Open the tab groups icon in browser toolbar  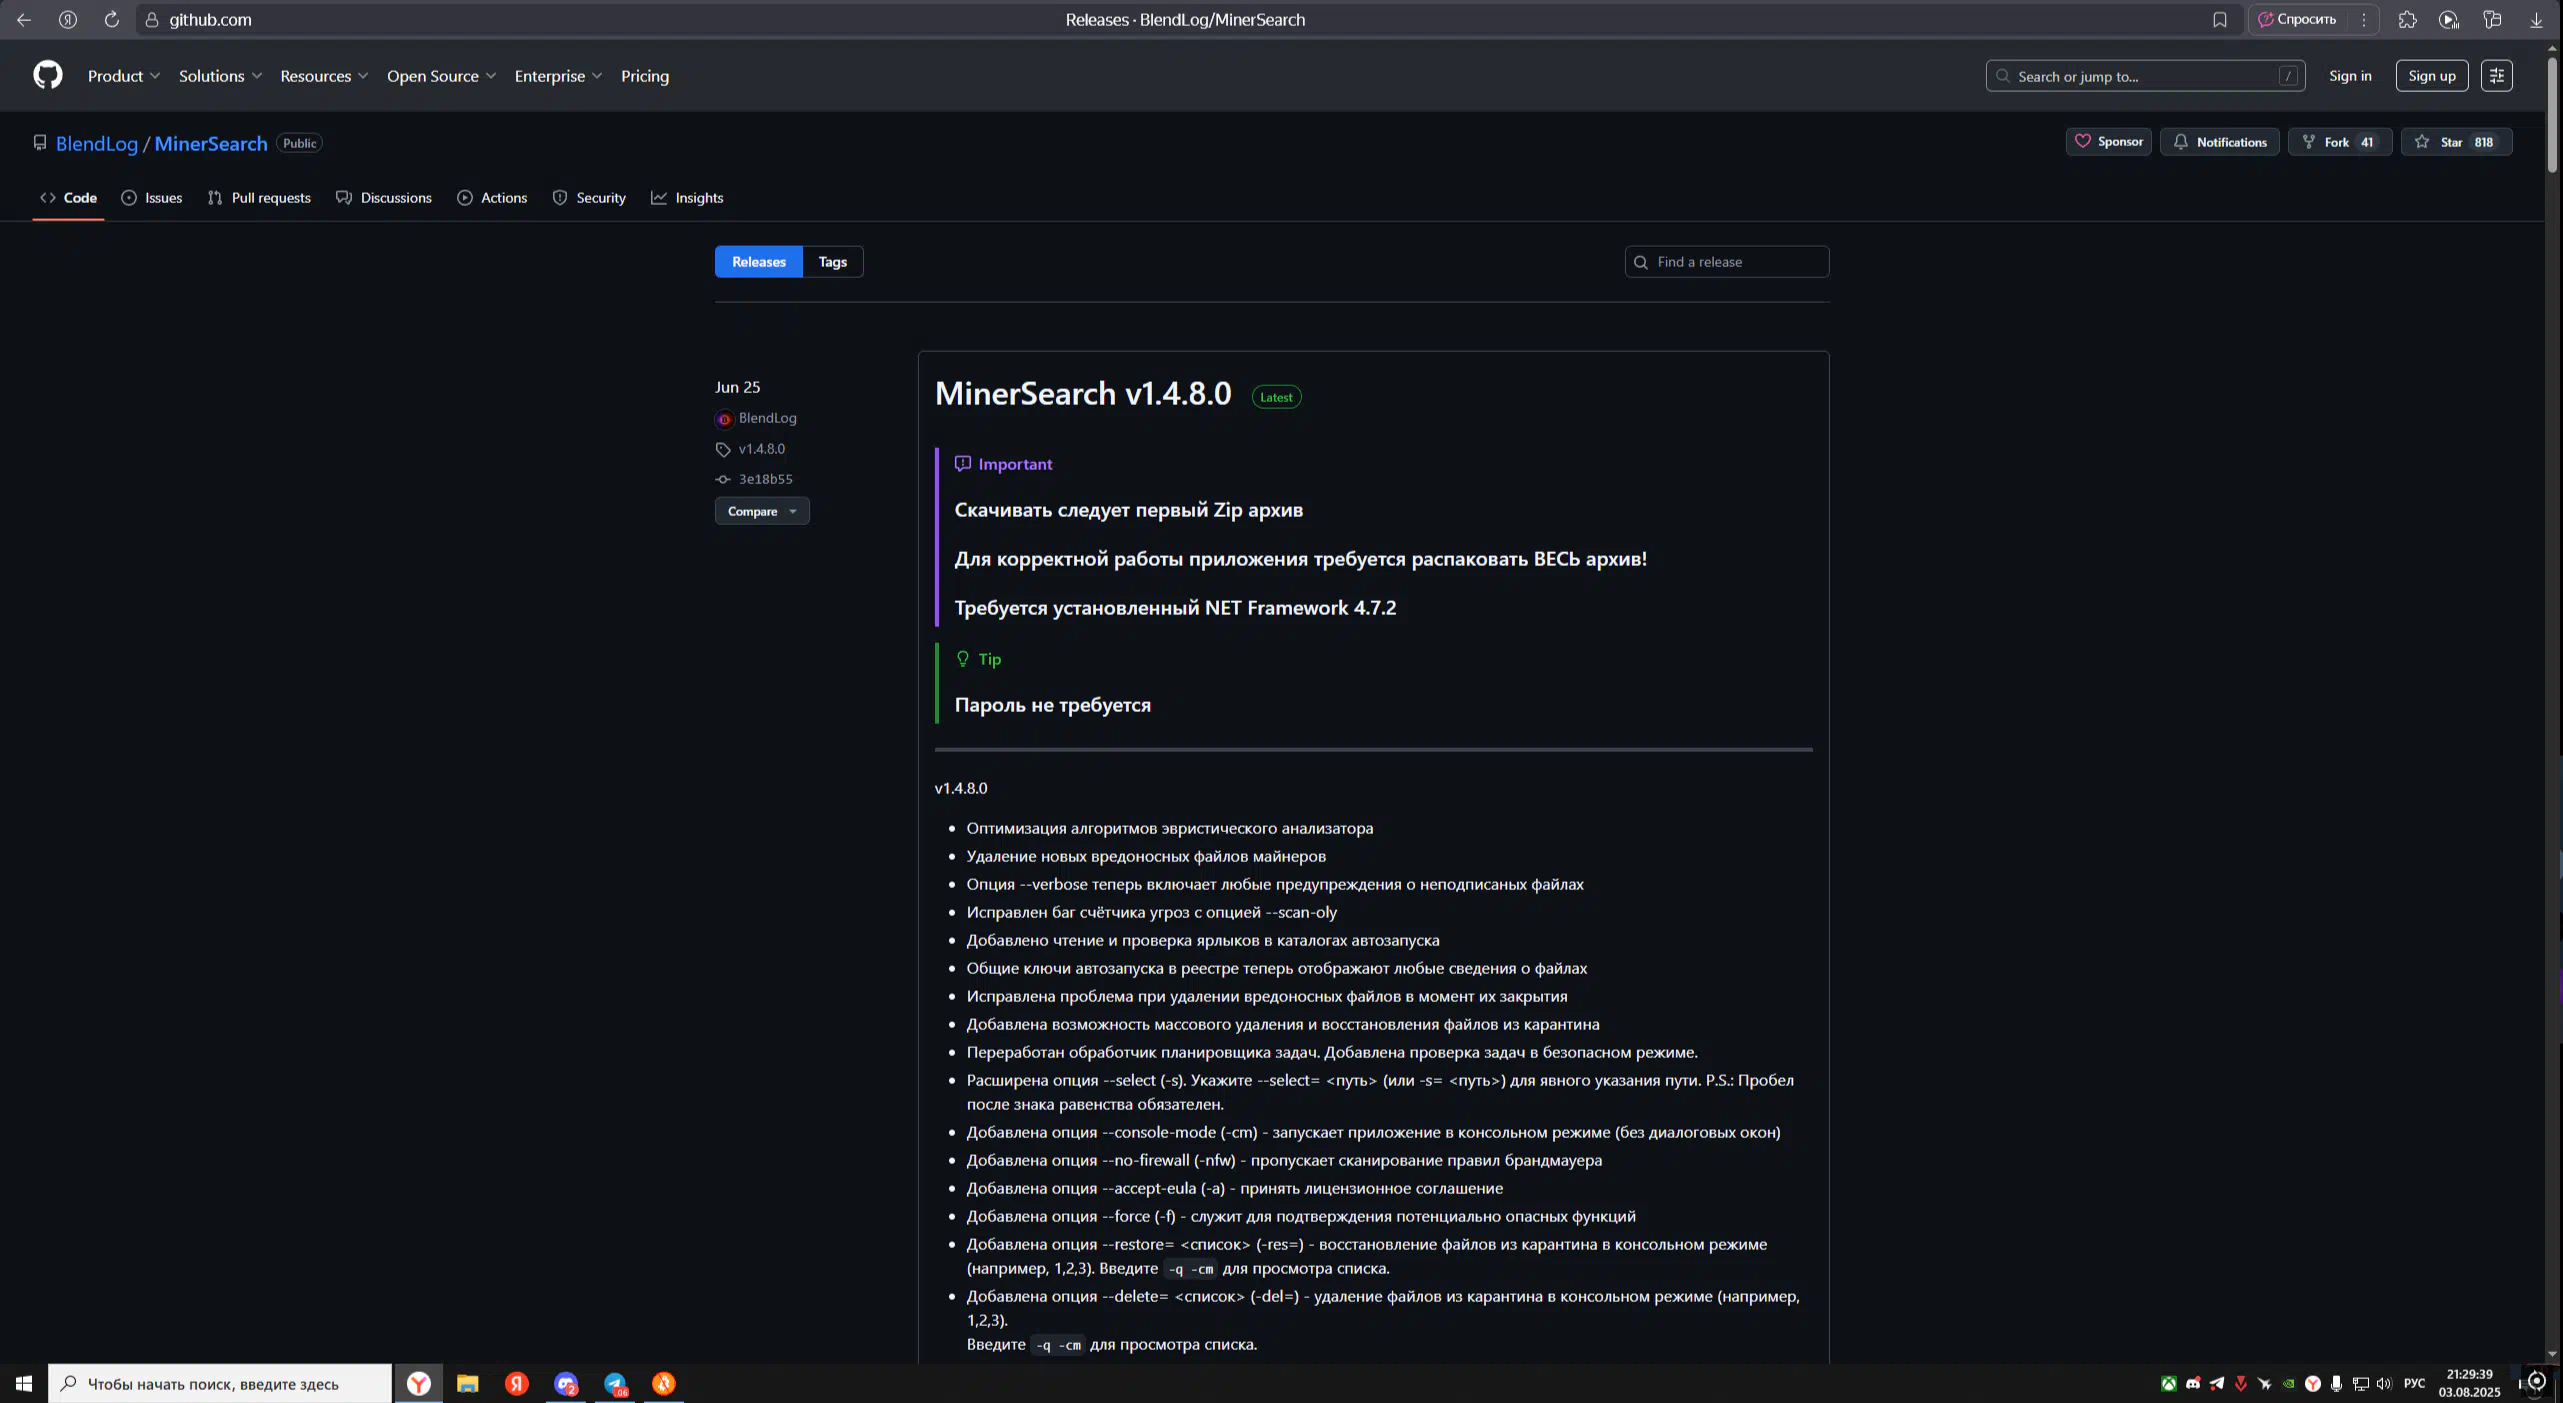(2492, 19)
